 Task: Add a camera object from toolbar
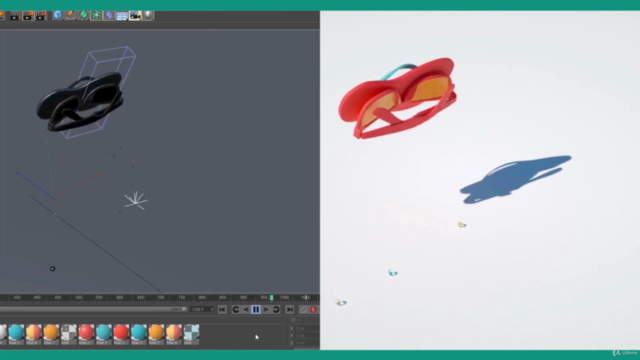(x=135, y=16)
